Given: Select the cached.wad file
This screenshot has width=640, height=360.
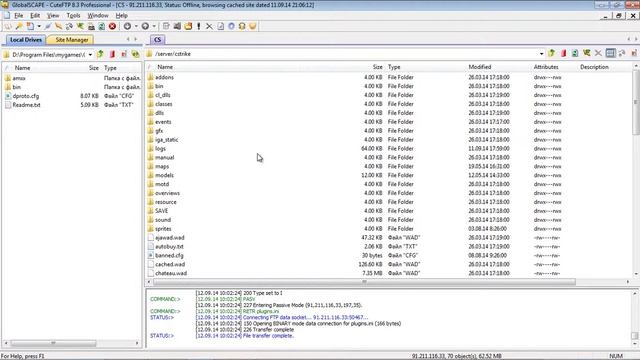Looking at the screenshot, I should 170,264.
